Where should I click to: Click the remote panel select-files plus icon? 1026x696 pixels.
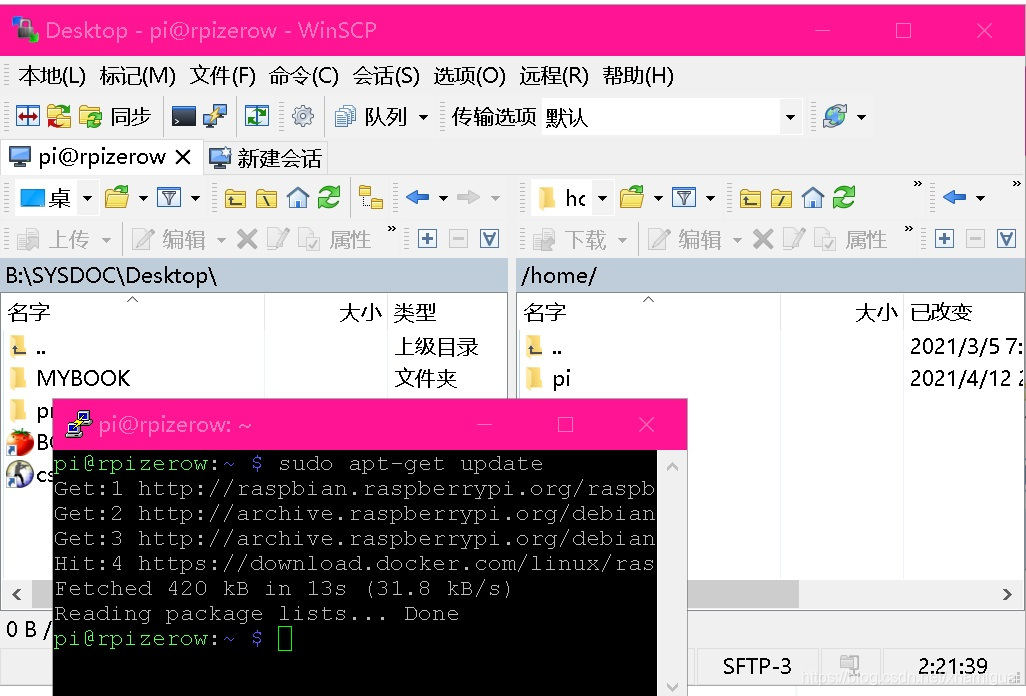(x=944, y=239)
